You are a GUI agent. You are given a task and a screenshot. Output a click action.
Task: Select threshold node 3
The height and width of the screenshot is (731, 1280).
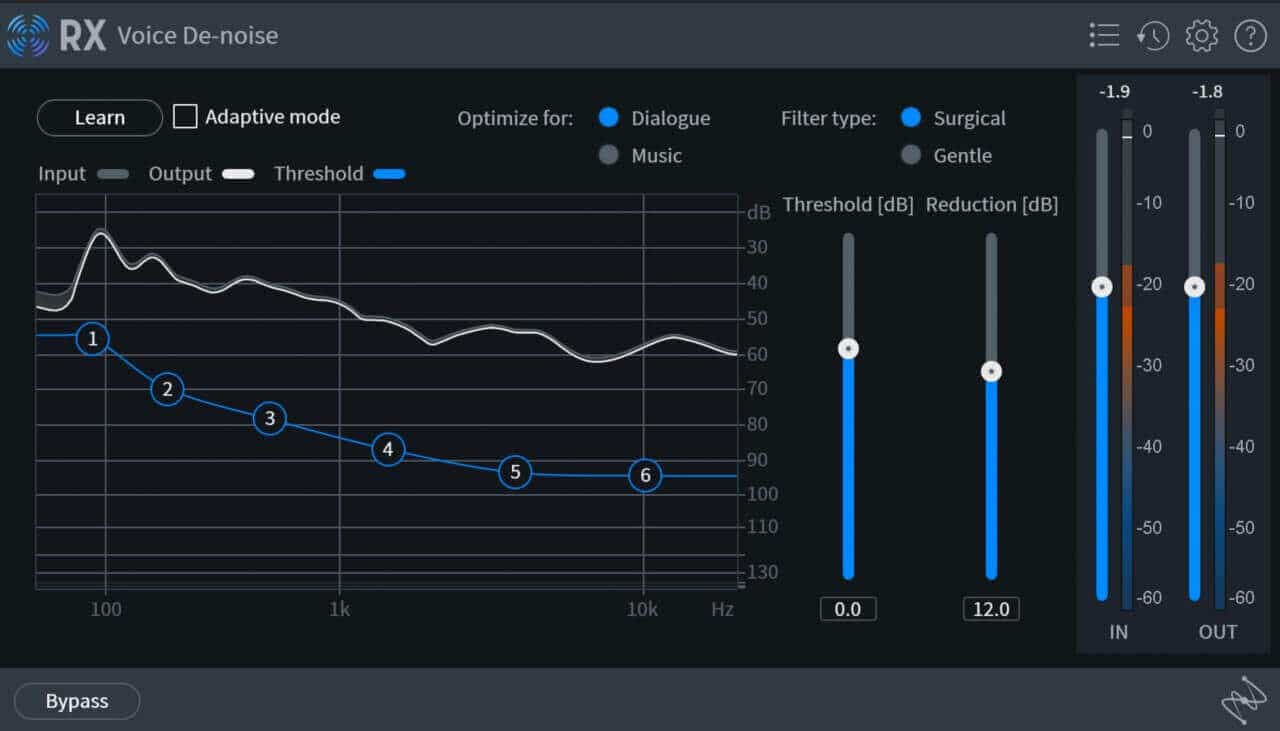270,418
